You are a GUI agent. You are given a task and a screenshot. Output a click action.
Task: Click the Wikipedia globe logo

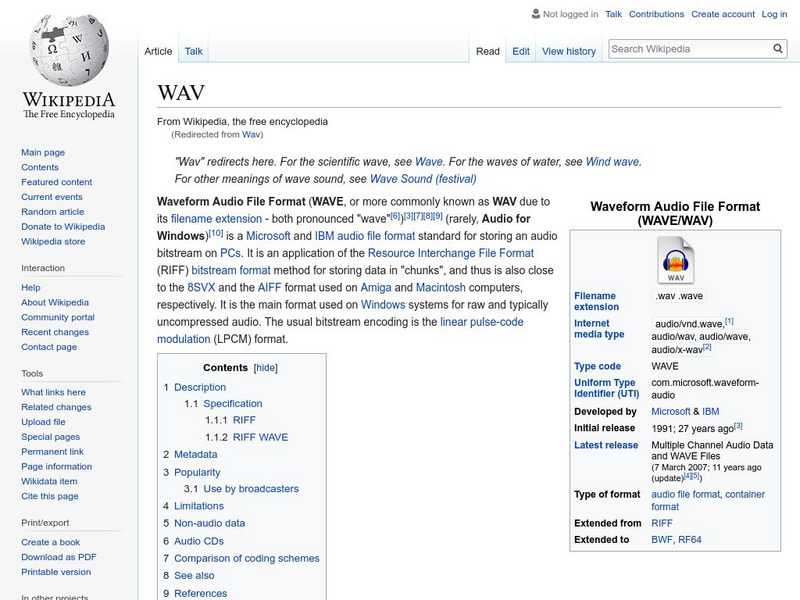69,51
